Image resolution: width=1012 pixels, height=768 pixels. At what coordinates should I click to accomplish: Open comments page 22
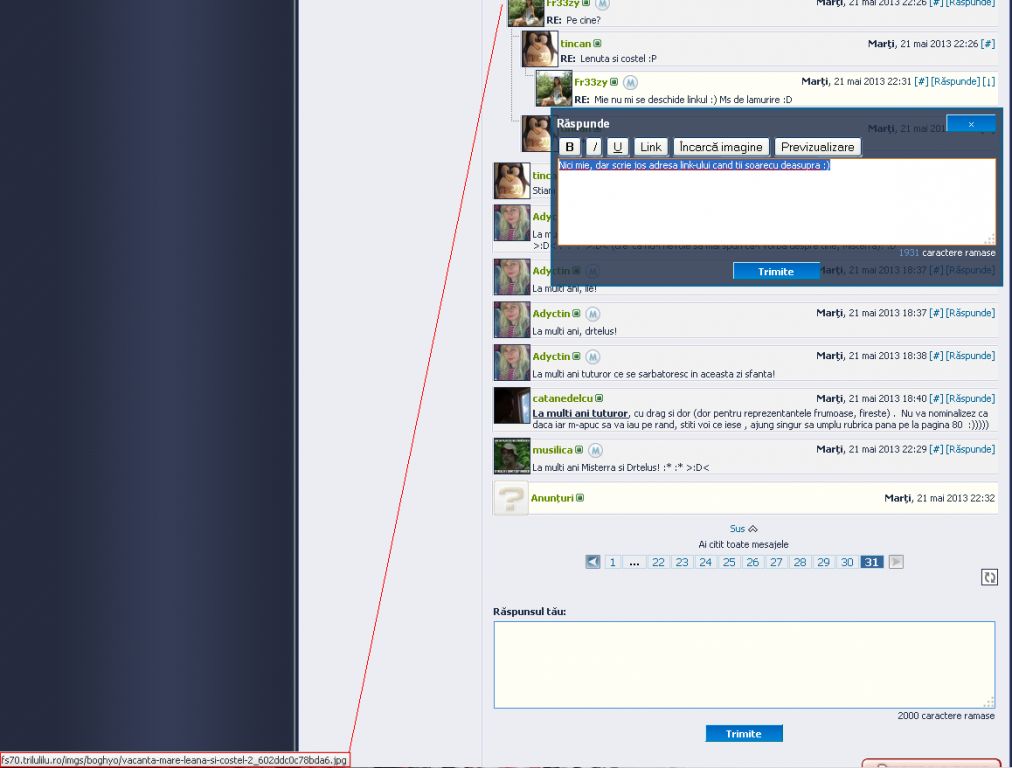coord(658,562)
